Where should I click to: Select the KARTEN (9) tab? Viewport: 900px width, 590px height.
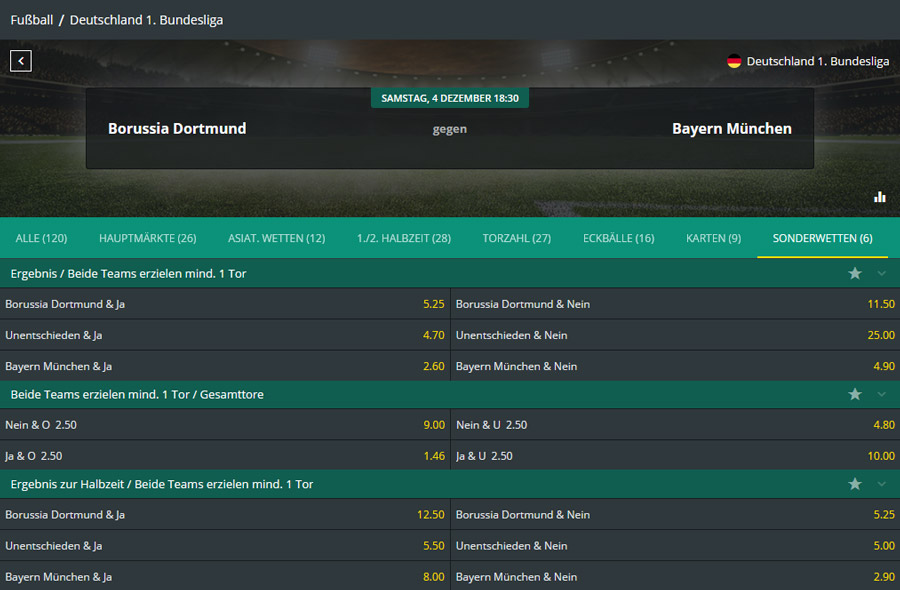click(x=713, y=238)
